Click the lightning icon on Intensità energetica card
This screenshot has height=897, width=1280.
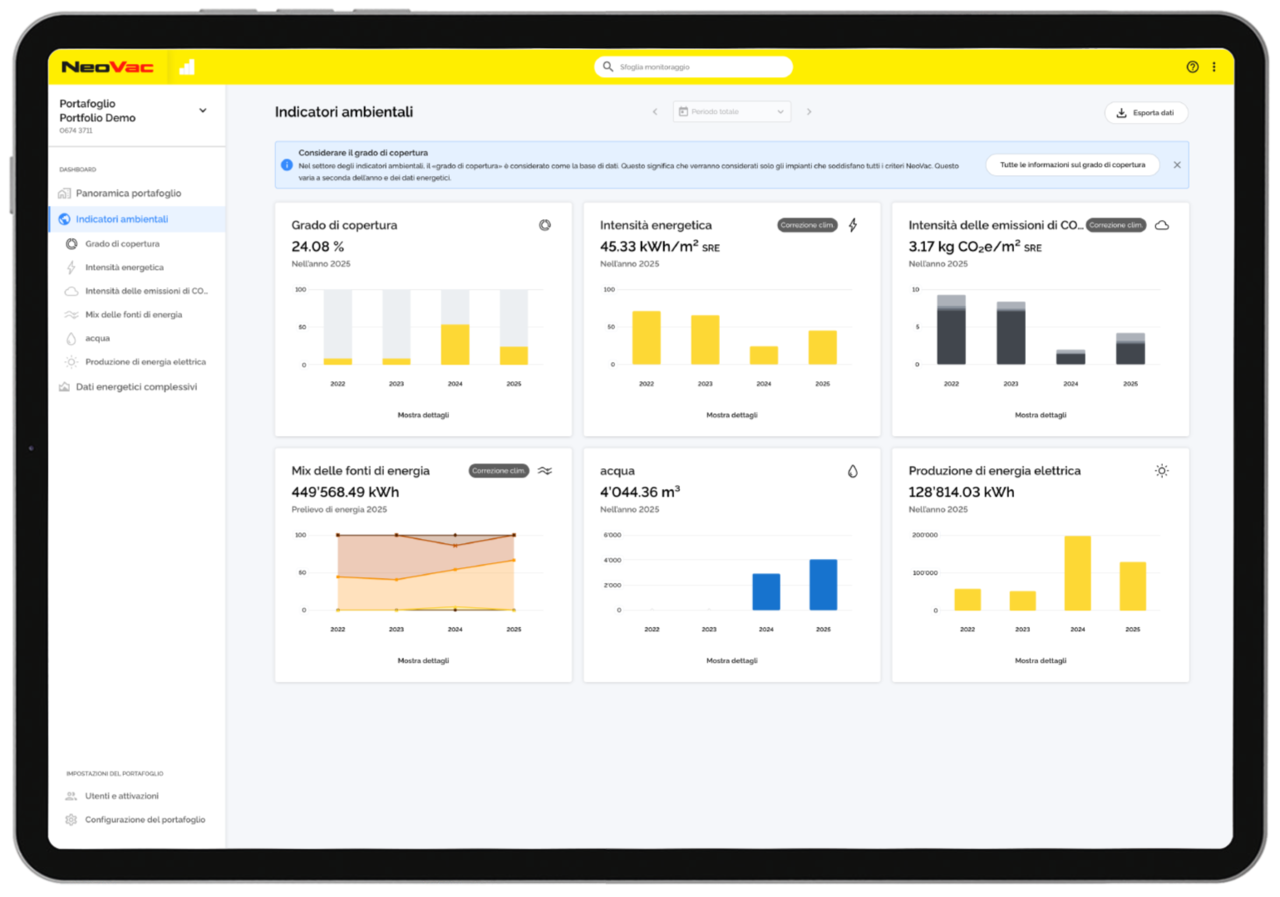coord(853,225)
